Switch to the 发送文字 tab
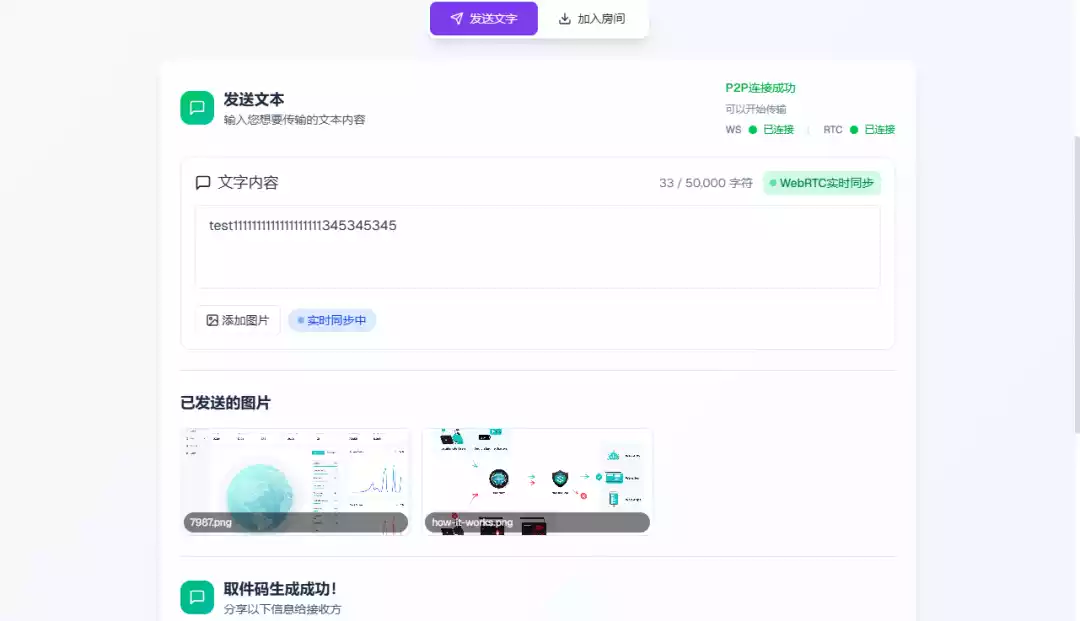 (x=484, y=19)
